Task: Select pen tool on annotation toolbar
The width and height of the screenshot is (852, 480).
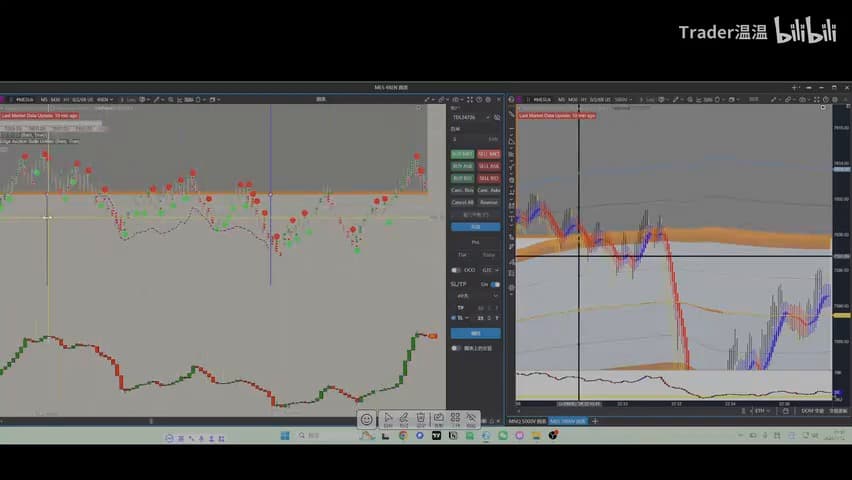Action: tap(404, 419)
